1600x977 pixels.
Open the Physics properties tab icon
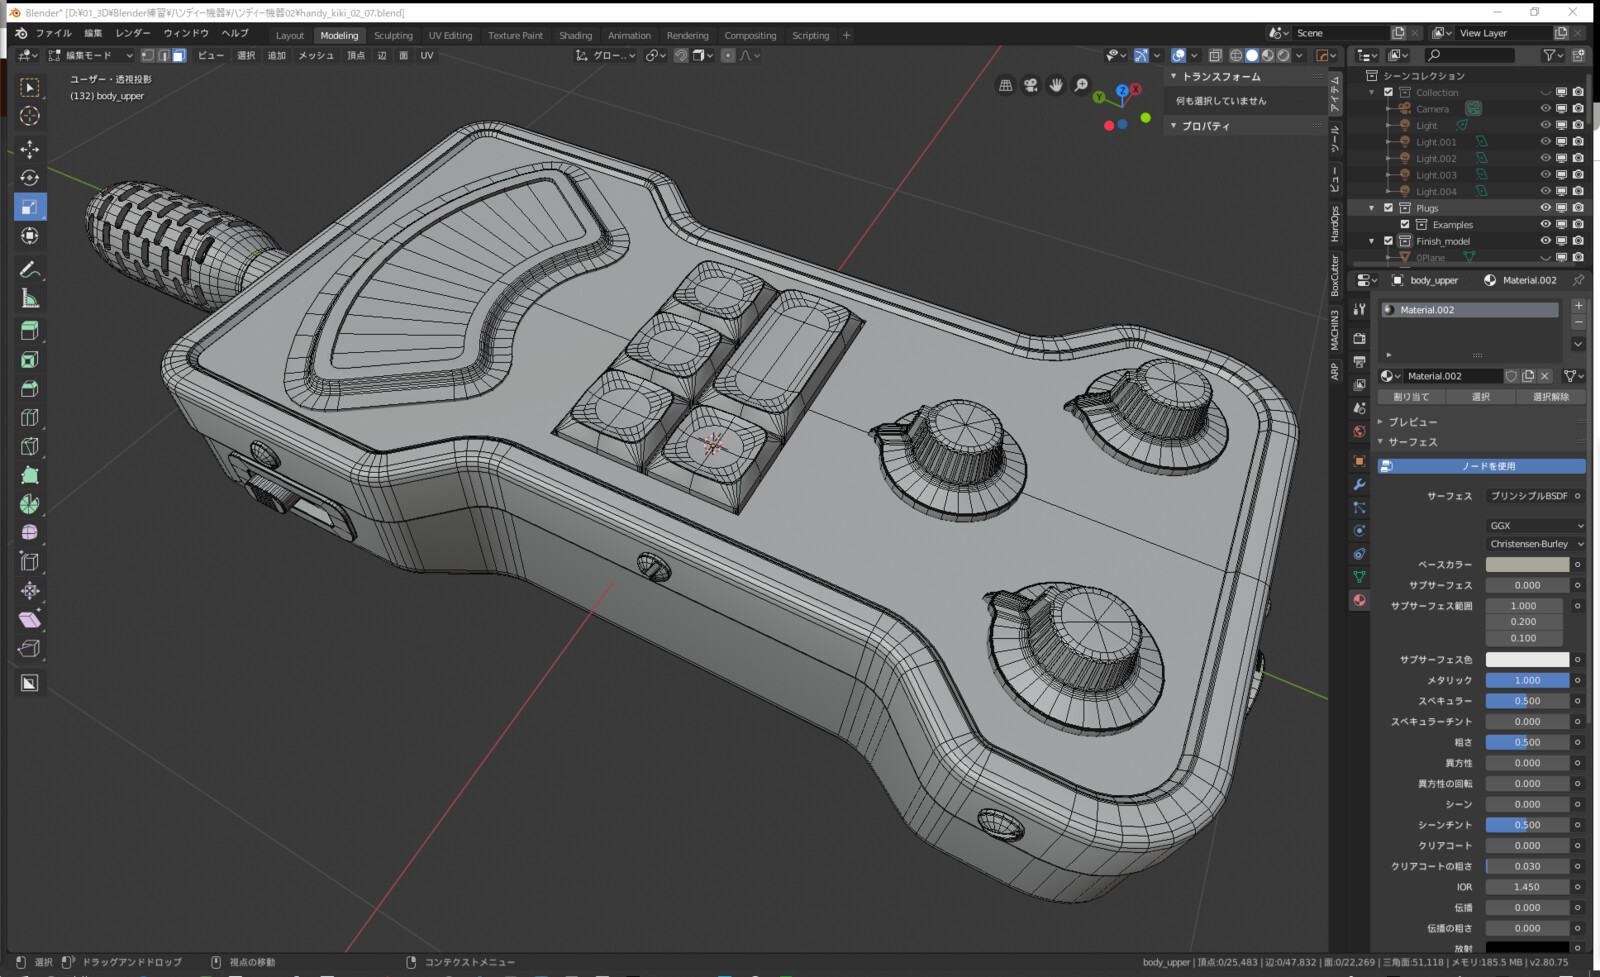click(x=1359, y=531)
